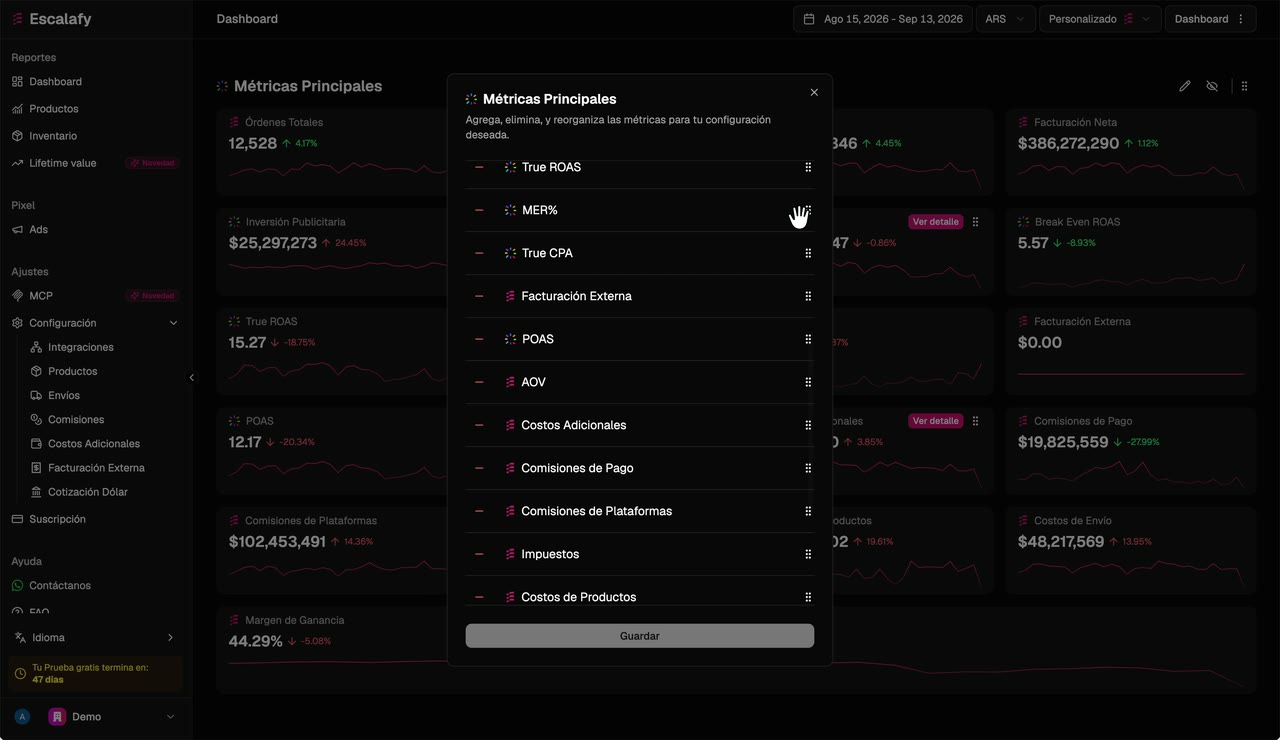Image resolution: width=1280 pixels, height=740 pixels.
Task: Remove Facturación Externa using minus toggle
Action: [479, 296]
